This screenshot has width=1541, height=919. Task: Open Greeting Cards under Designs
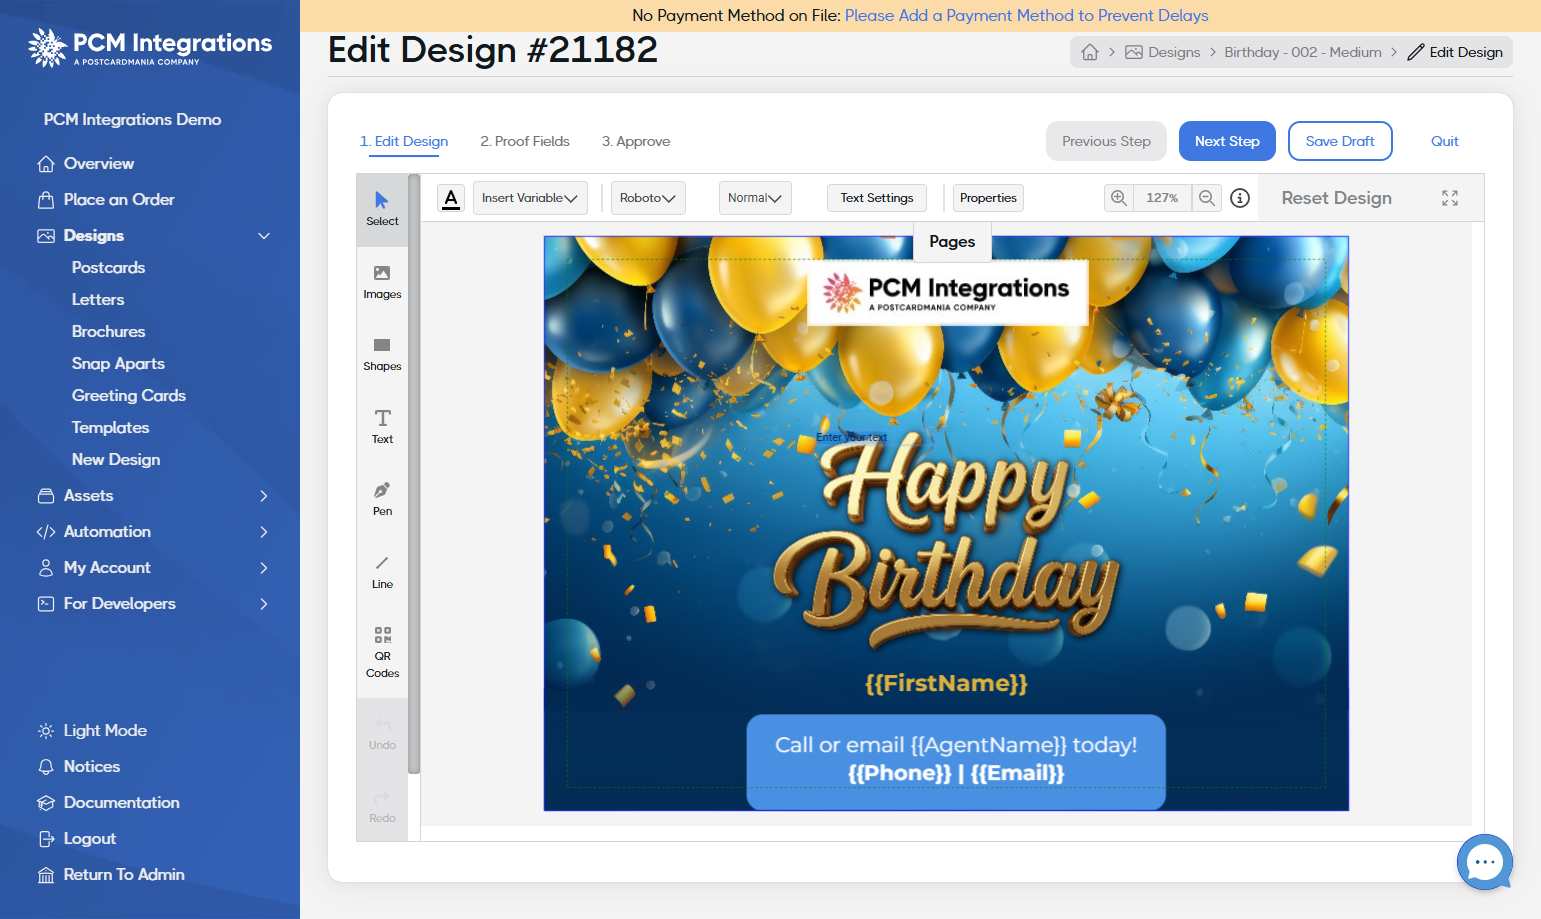click(x=129, y=395)
